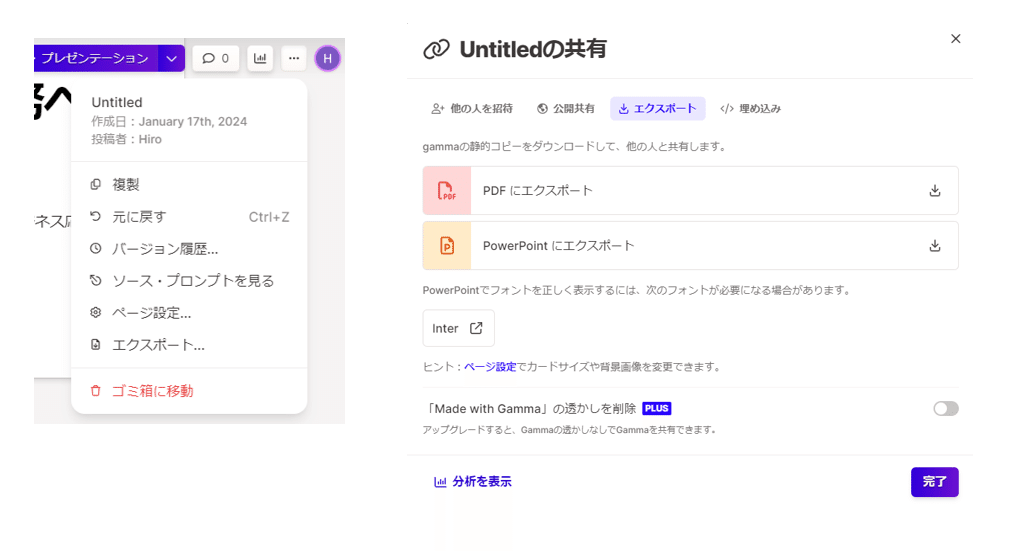Open ページ設定... from the menu
1012x551 pixels.
pos(189,313)
